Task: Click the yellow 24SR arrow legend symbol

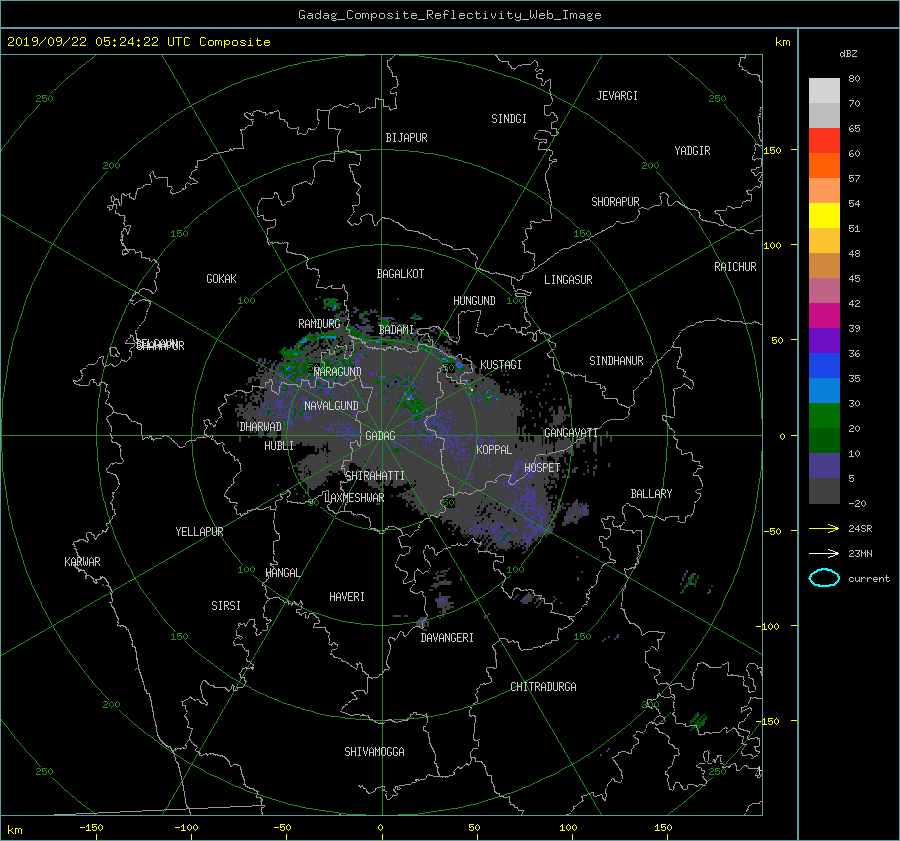Action: point(824,528)
